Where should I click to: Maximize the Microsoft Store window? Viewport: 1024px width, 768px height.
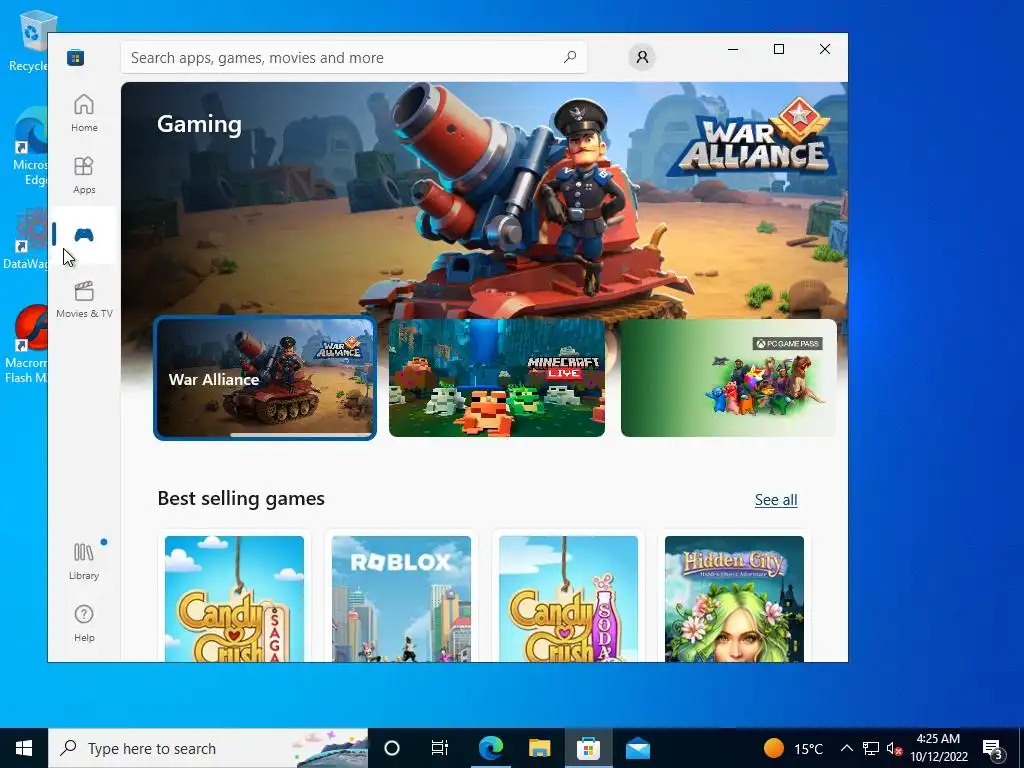coord(778,49)
